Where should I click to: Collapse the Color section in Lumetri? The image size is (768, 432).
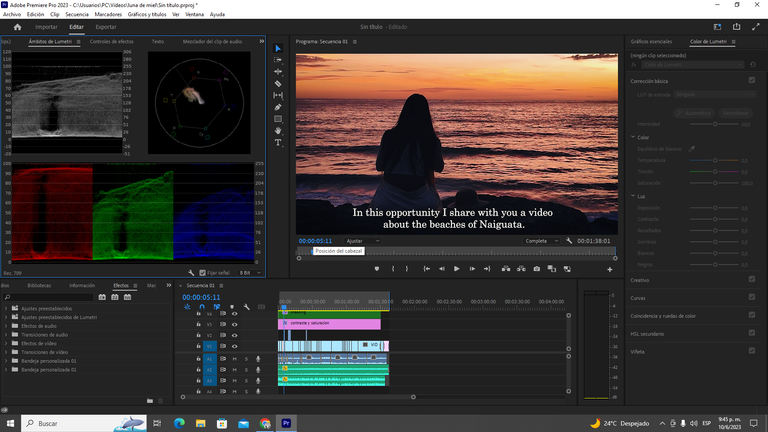click(x=633, y=137)
